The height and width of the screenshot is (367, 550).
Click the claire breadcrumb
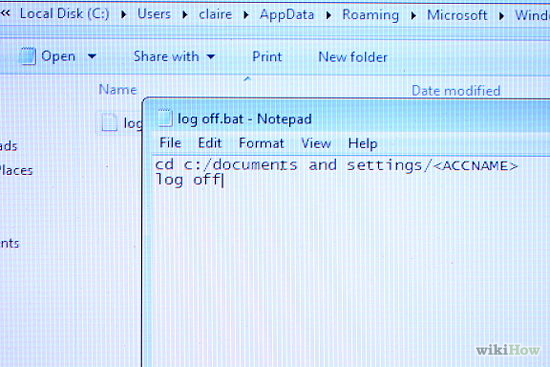[215, 14]
